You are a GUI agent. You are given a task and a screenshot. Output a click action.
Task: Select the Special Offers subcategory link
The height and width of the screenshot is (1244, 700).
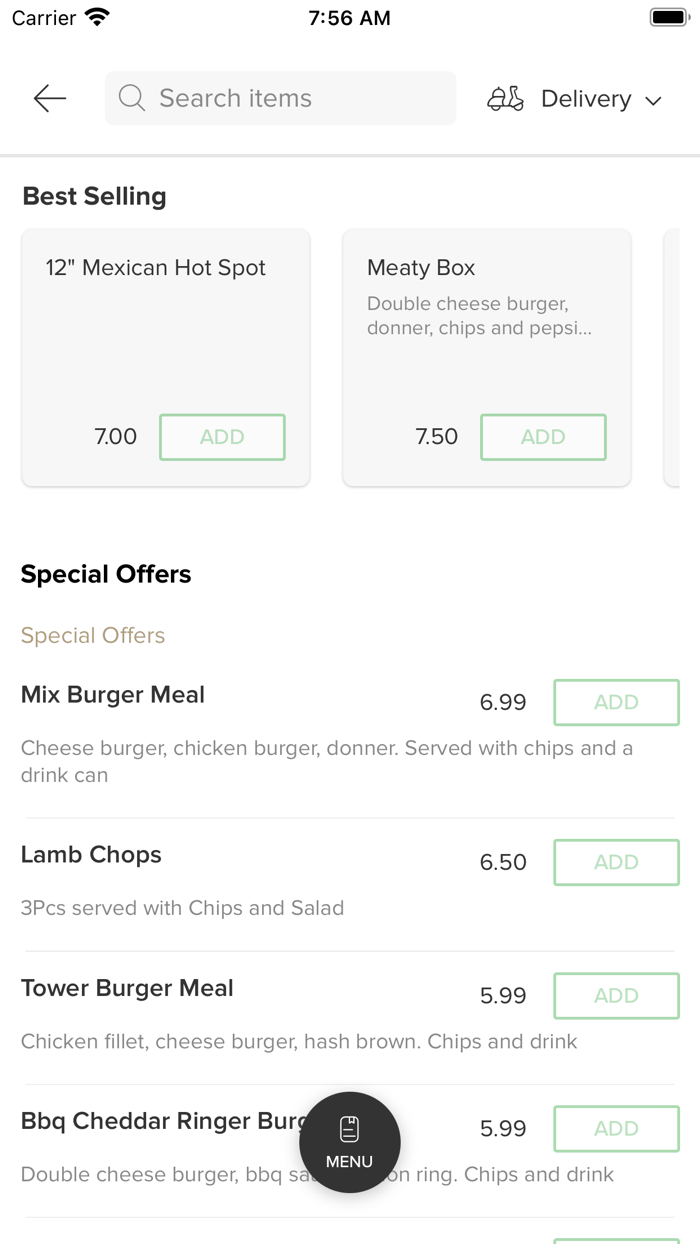93,635
